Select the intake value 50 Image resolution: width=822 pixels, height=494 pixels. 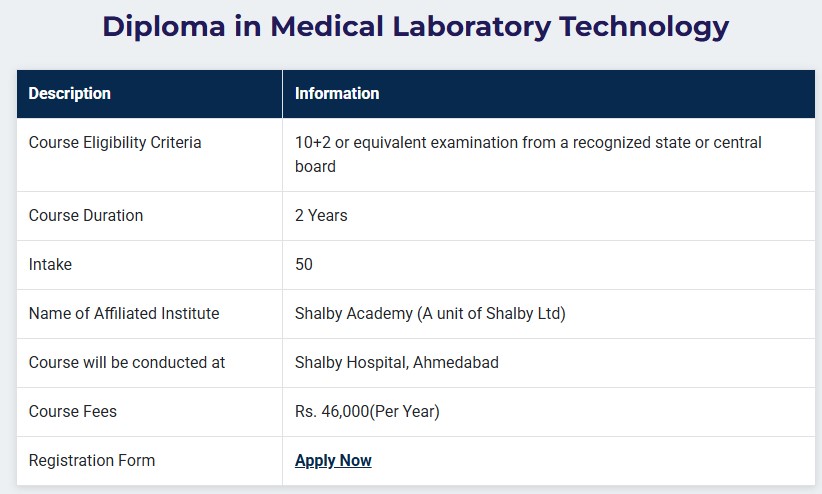pos(304,265)
